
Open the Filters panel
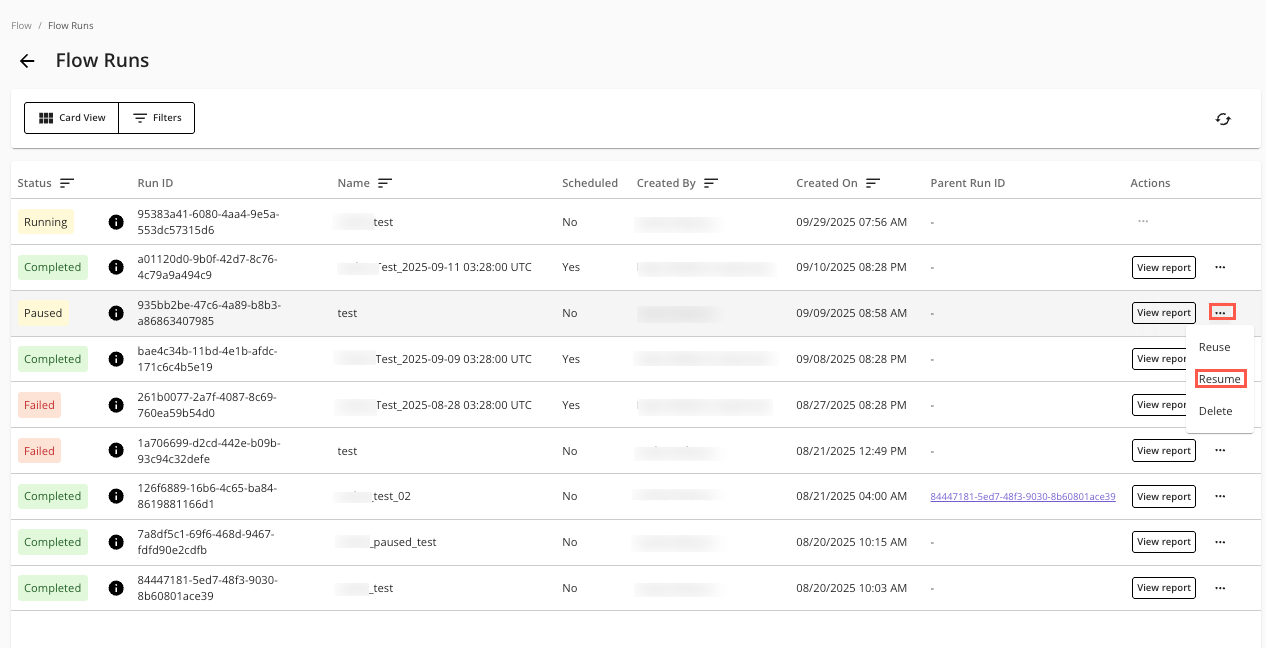coord(157,118)
